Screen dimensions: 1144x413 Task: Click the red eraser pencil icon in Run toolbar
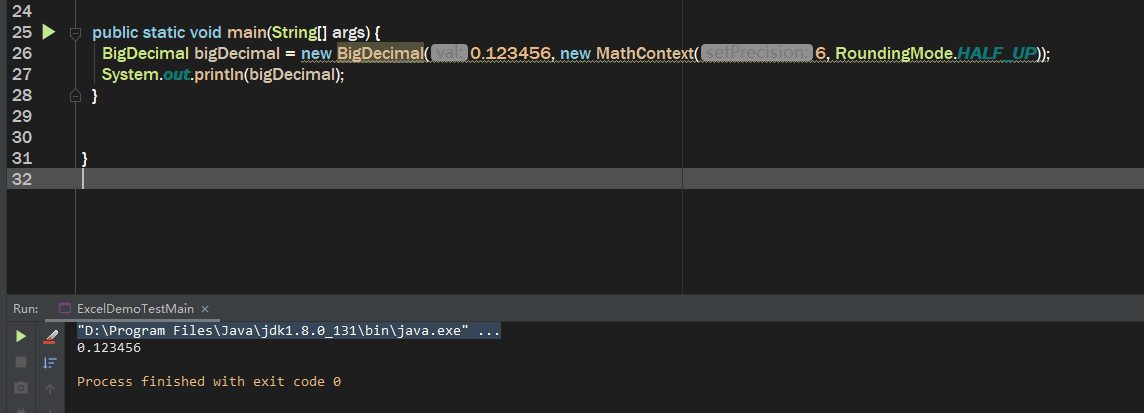coord(49,336)
